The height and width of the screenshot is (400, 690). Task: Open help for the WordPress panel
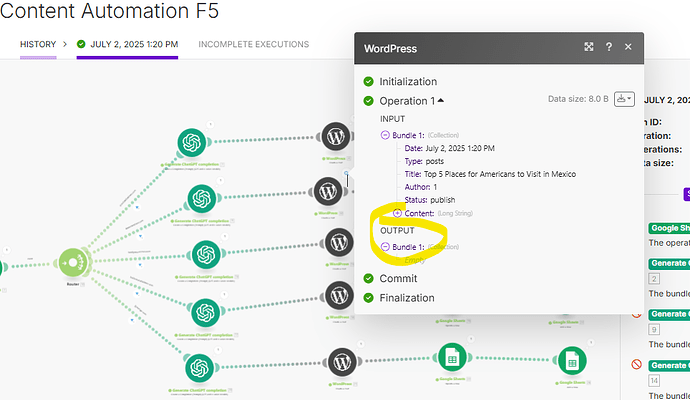(609, 47)
